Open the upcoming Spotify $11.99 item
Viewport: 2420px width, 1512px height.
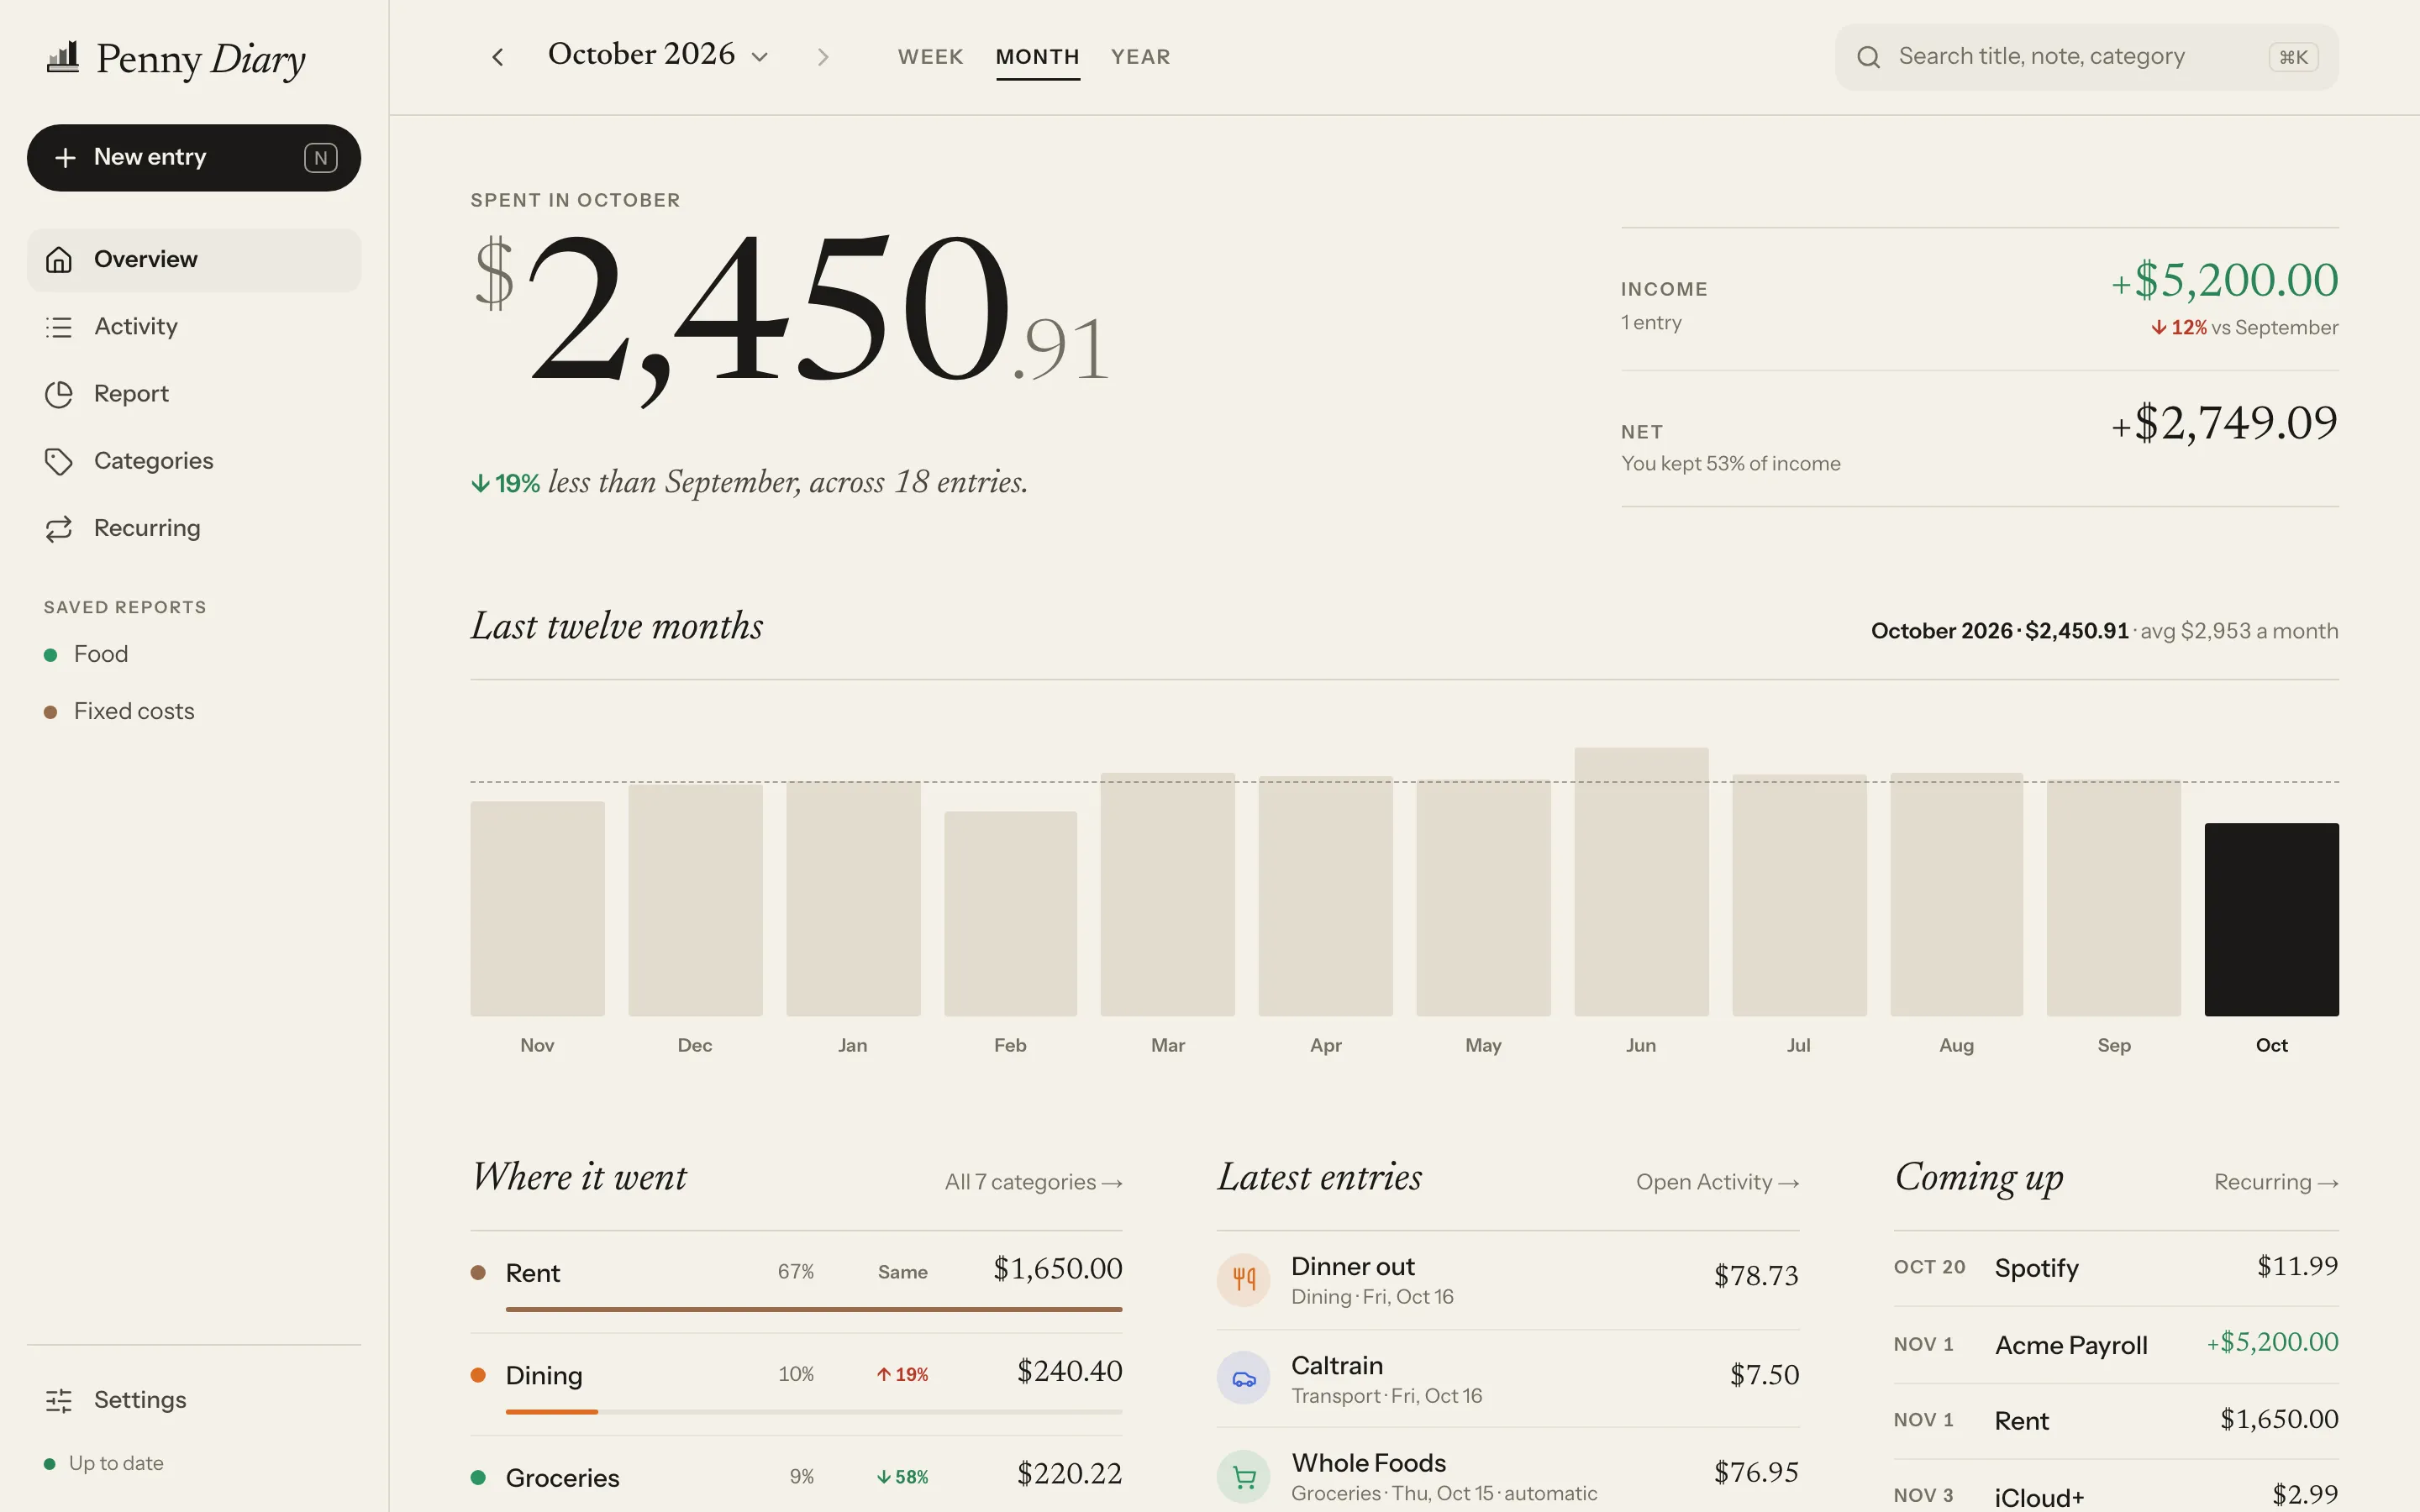click(x=2116, y=1268)
